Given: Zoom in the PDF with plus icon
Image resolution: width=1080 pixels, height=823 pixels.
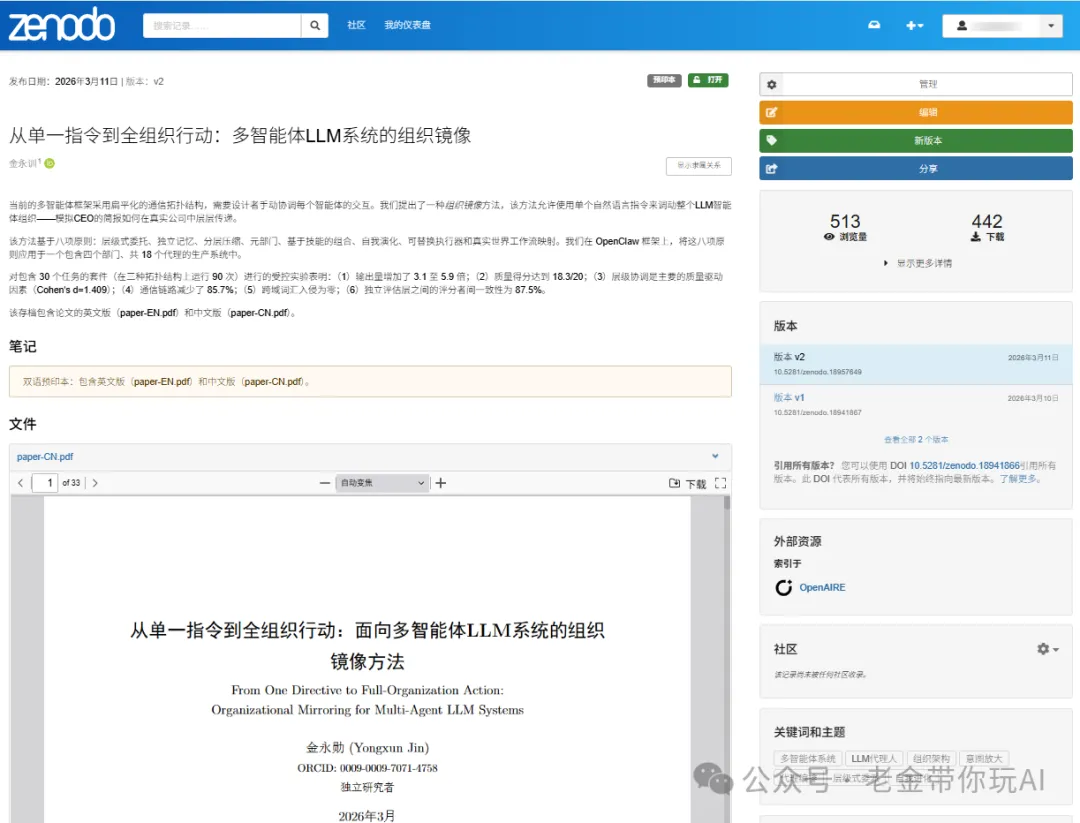Looking at the screenshot, I should [441, 483].
